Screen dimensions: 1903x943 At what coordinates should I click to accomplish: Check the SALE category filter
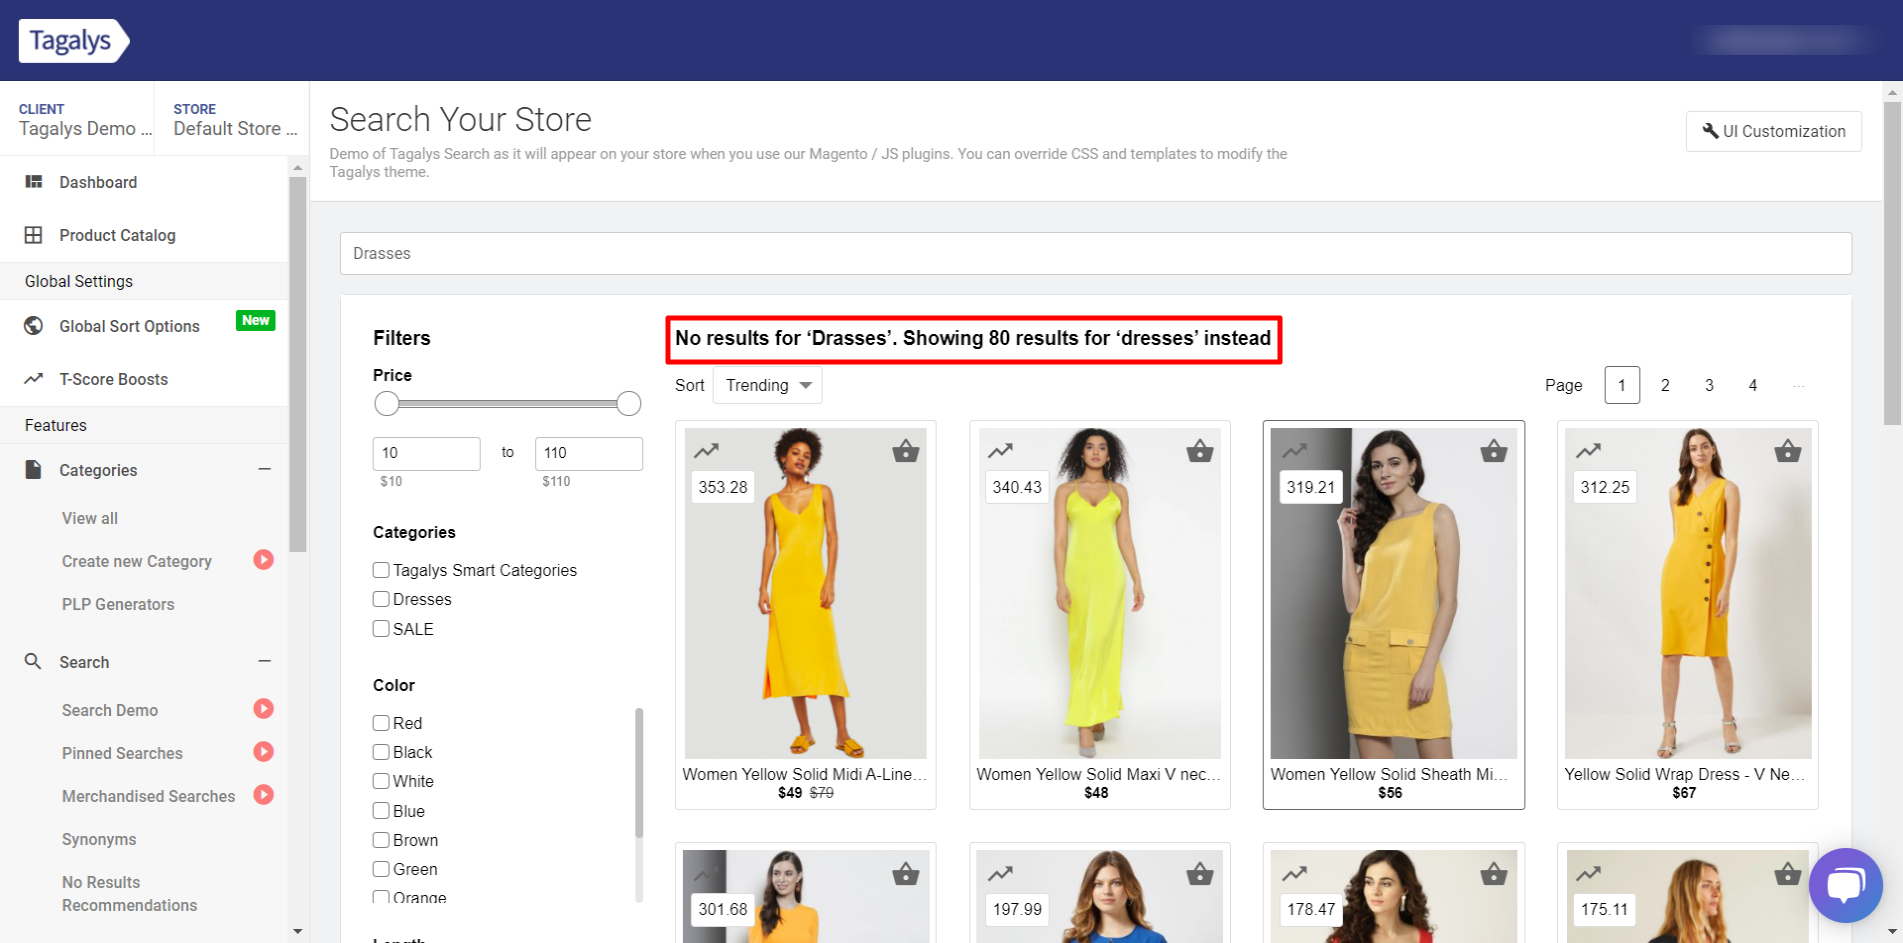[381, 628]
